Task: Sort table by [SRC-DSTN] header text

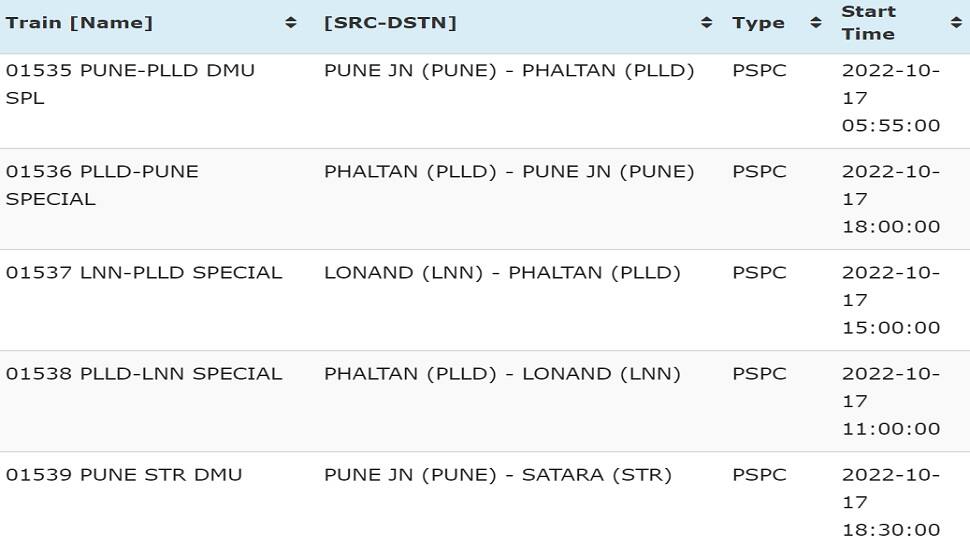Action: [390, 23]
